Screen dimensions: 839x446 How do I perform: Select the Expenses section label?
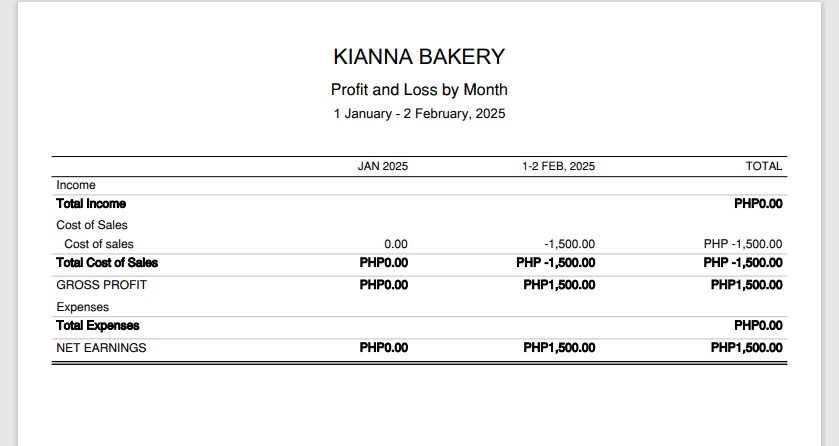coord(82,307)
